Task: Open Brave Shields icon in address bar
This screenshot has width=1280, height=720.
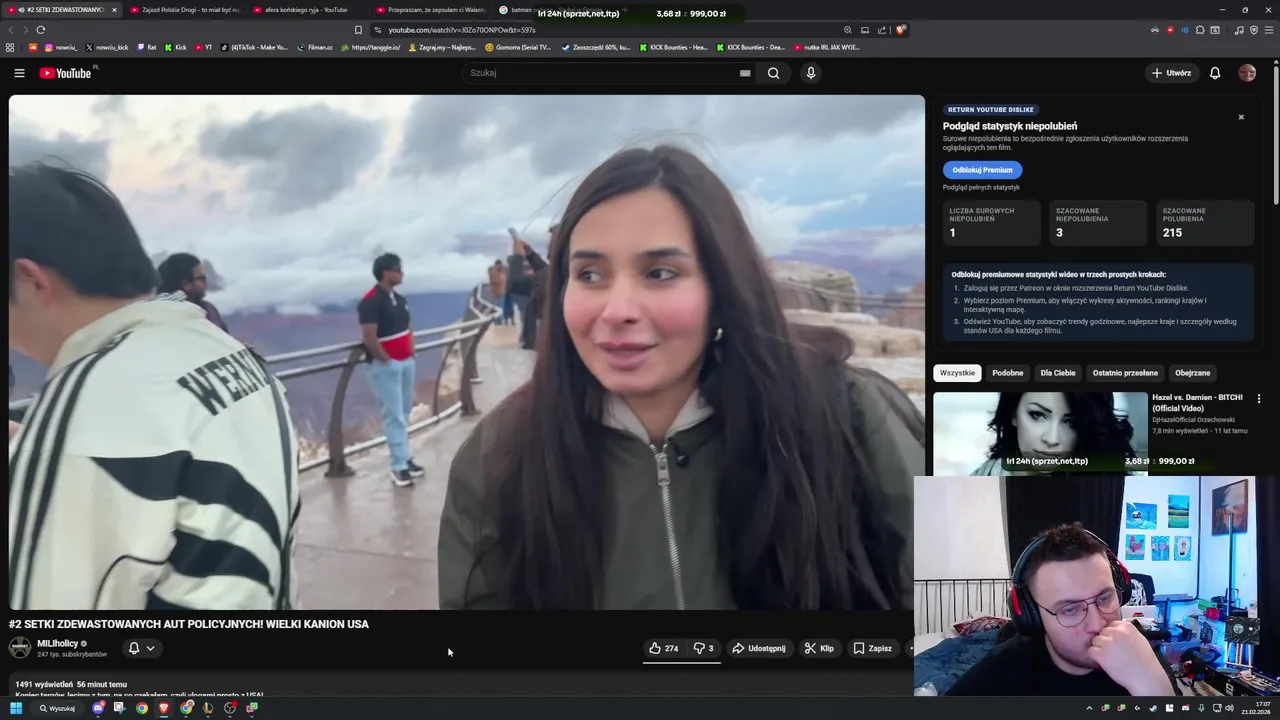Action: click(x=900, y=30)
